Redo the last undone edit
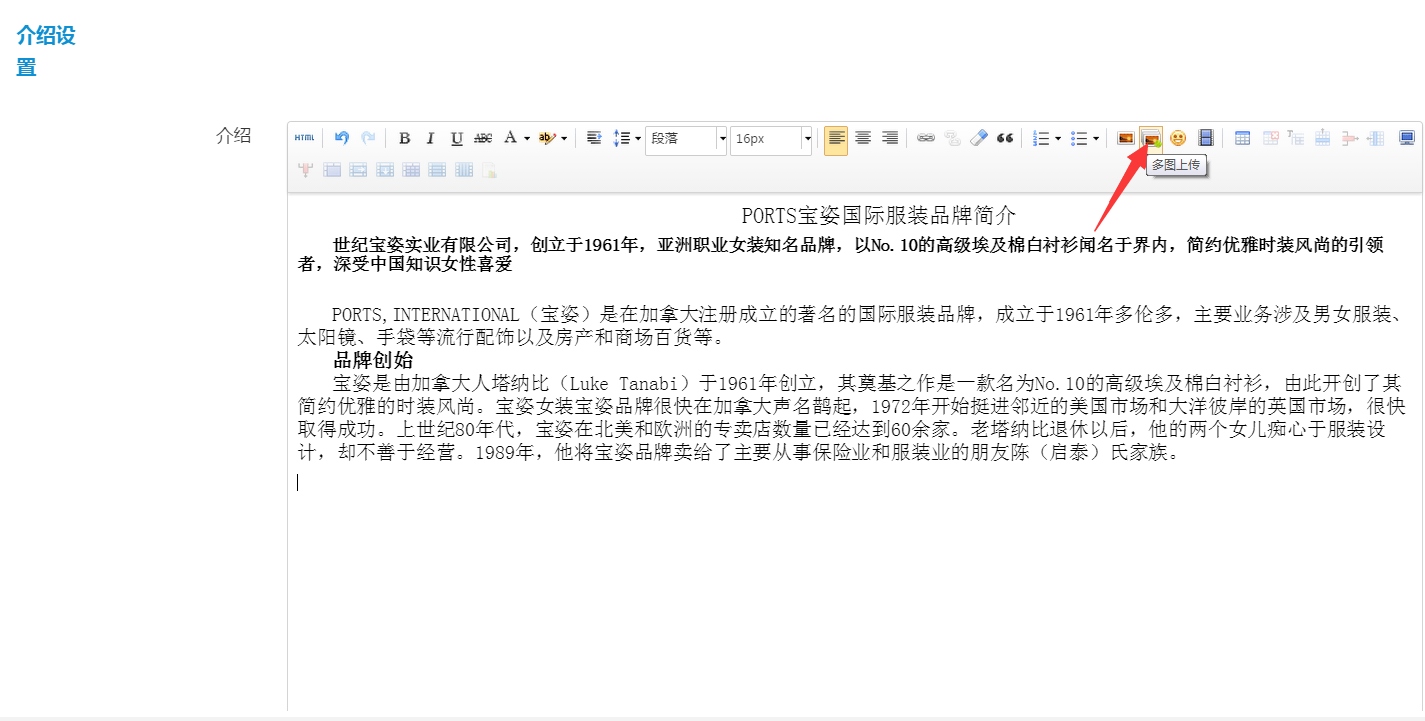 [368, 138]
